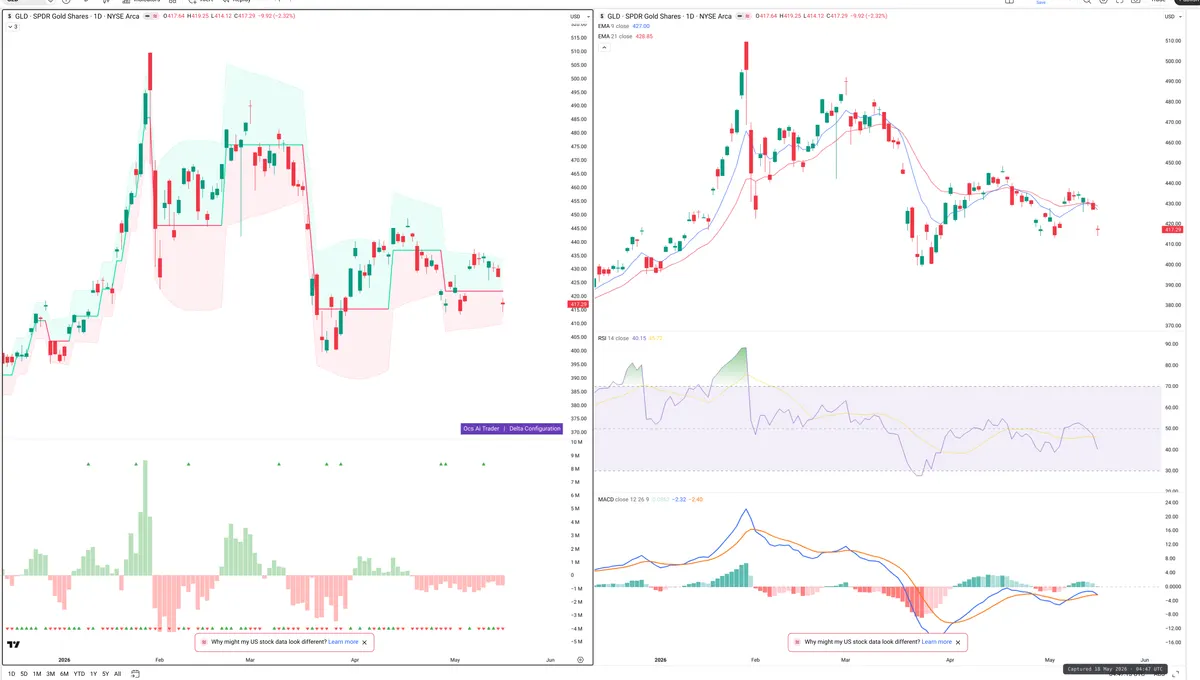Open Learn more link in left chart notice
The width and height of the screenshot is (1200, 680).
pos(343,642)
